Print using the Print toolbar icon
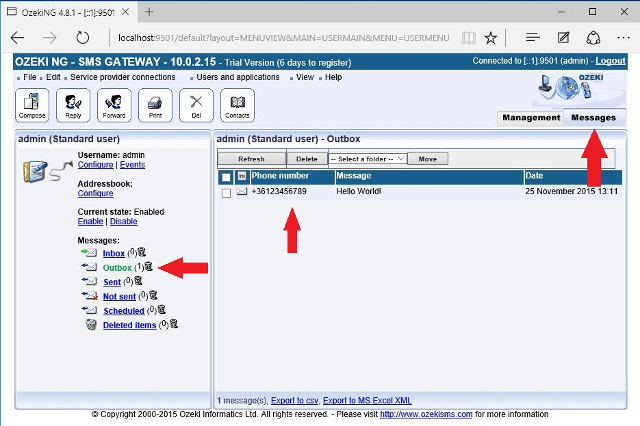This screenshot has height=426, width=640. [155, 105]
